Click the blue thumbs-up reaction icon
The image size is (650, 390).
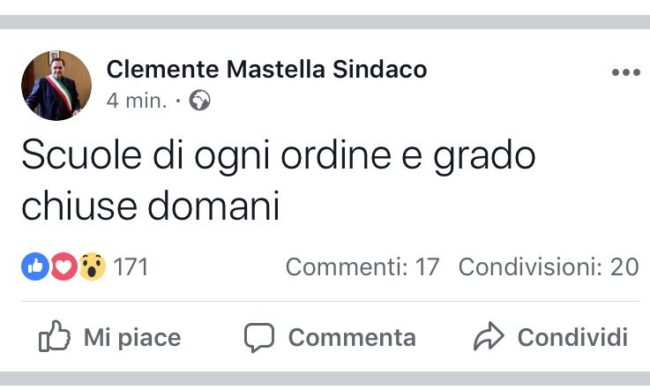(x=35, y=266)
